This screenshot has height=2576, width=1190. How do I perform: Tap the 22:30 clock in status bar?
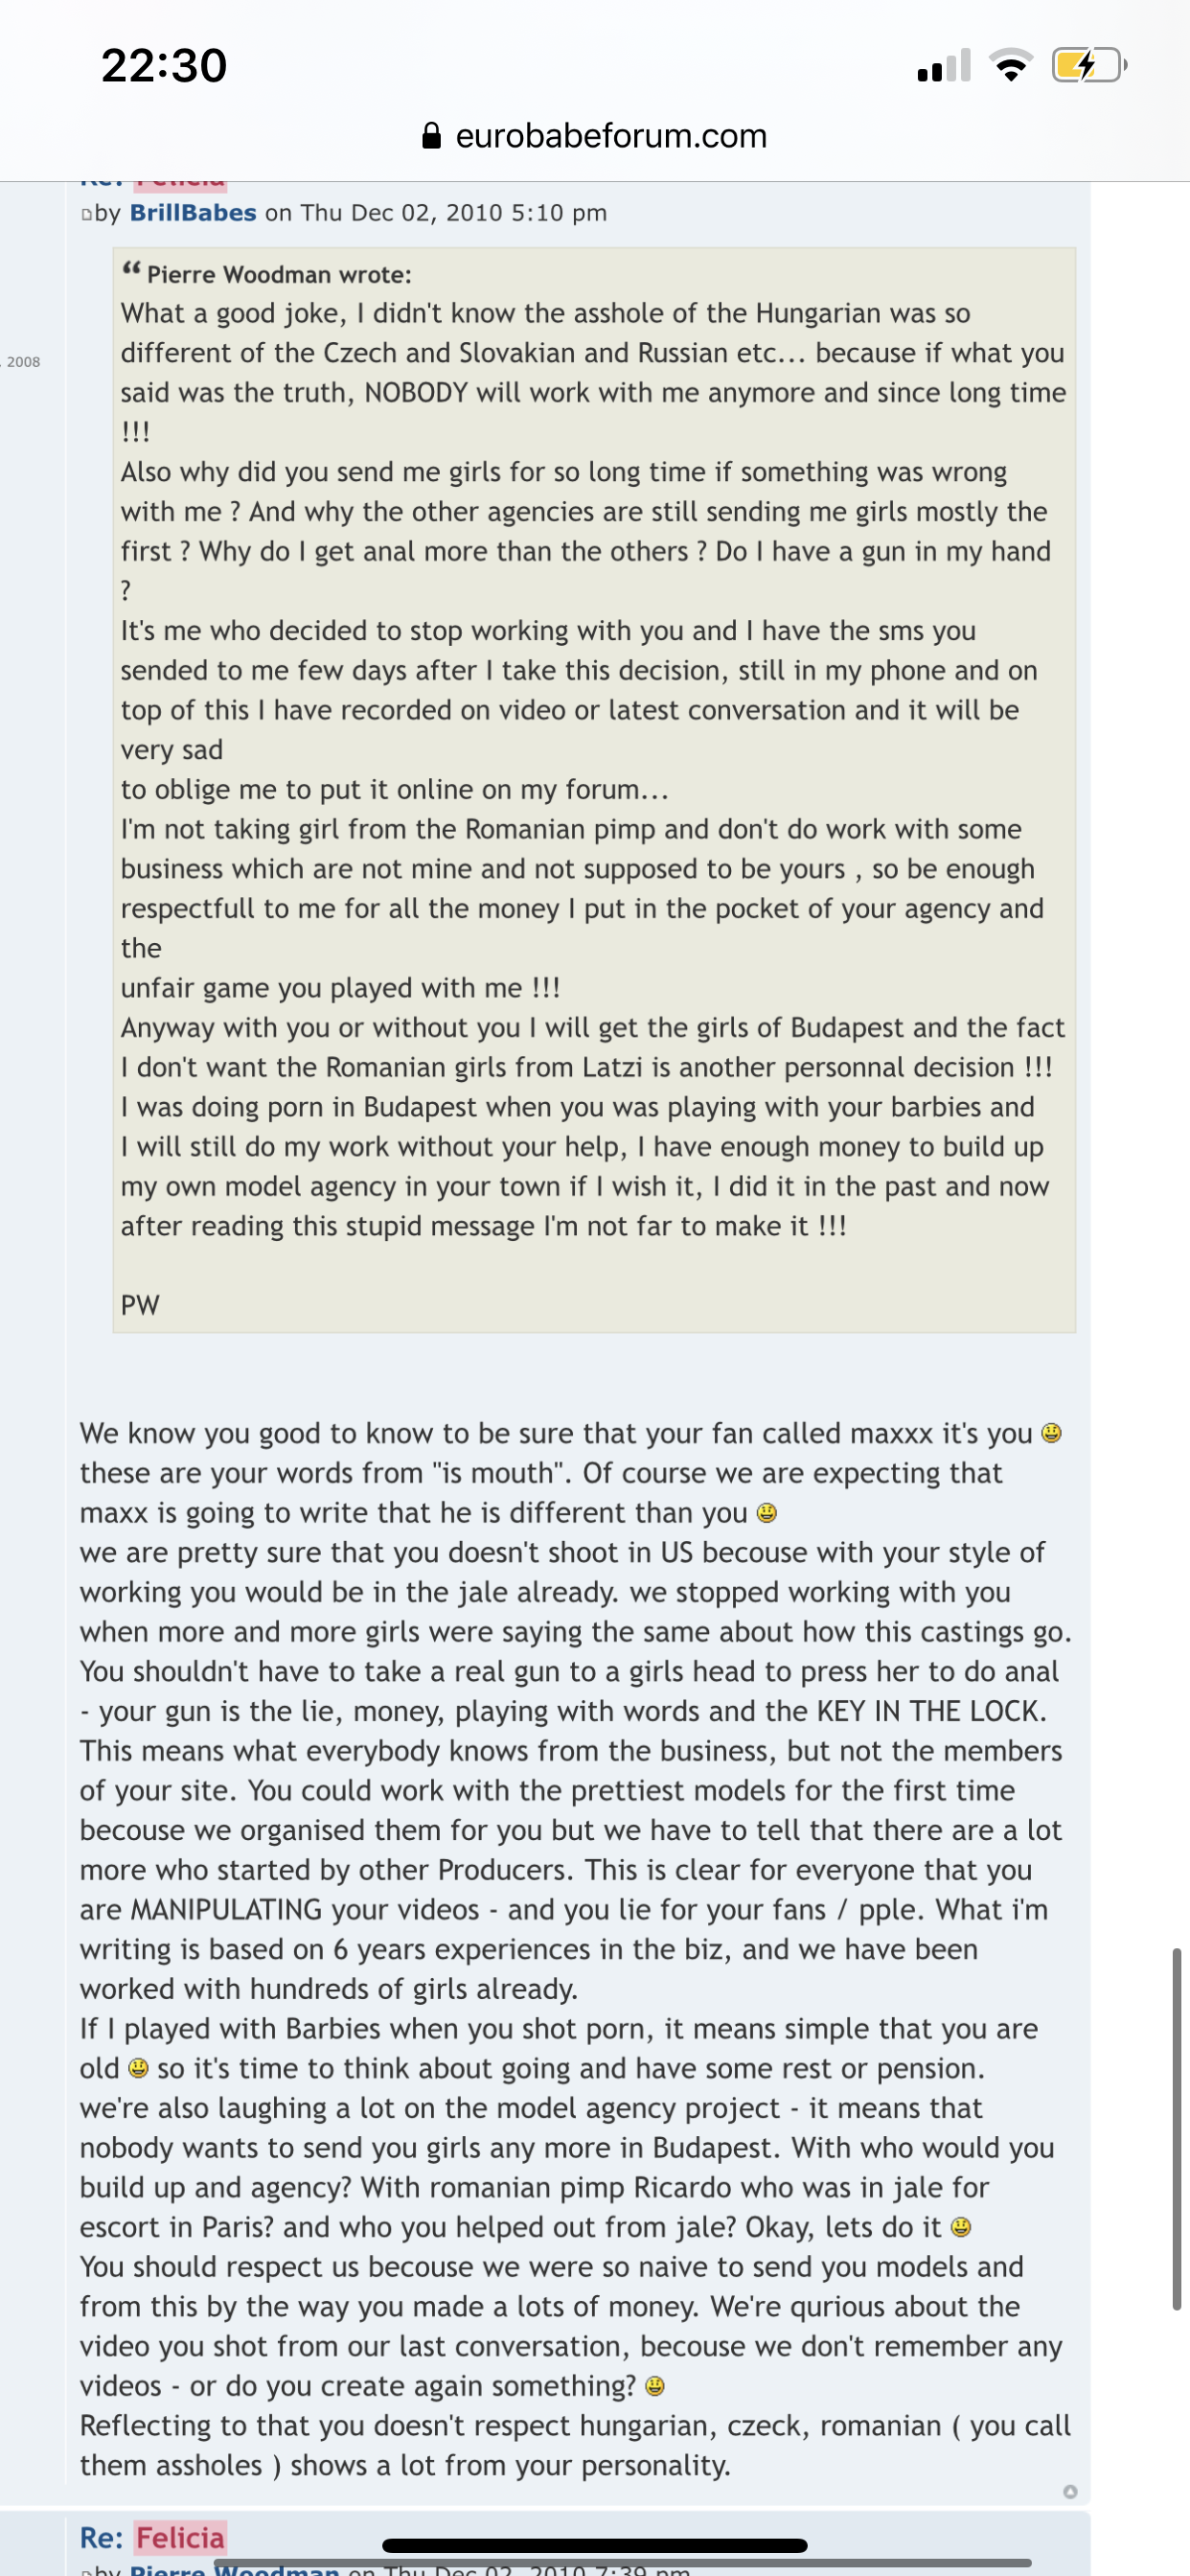click(x=164, y=66)
